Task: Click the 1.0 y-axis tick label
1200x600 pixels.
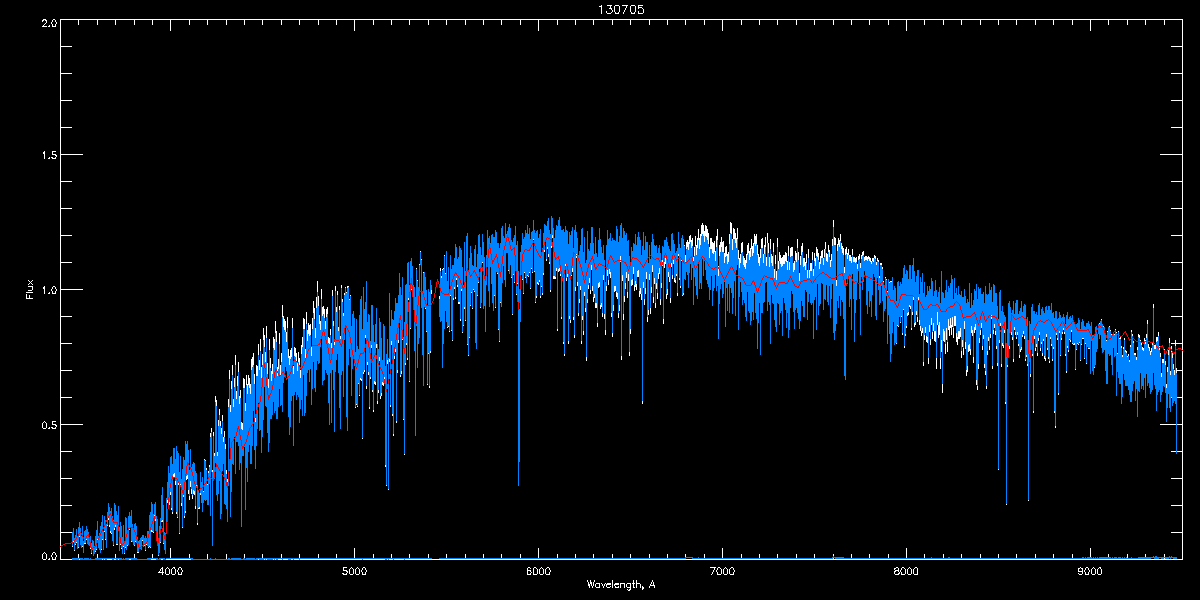Action: point(48,289)
